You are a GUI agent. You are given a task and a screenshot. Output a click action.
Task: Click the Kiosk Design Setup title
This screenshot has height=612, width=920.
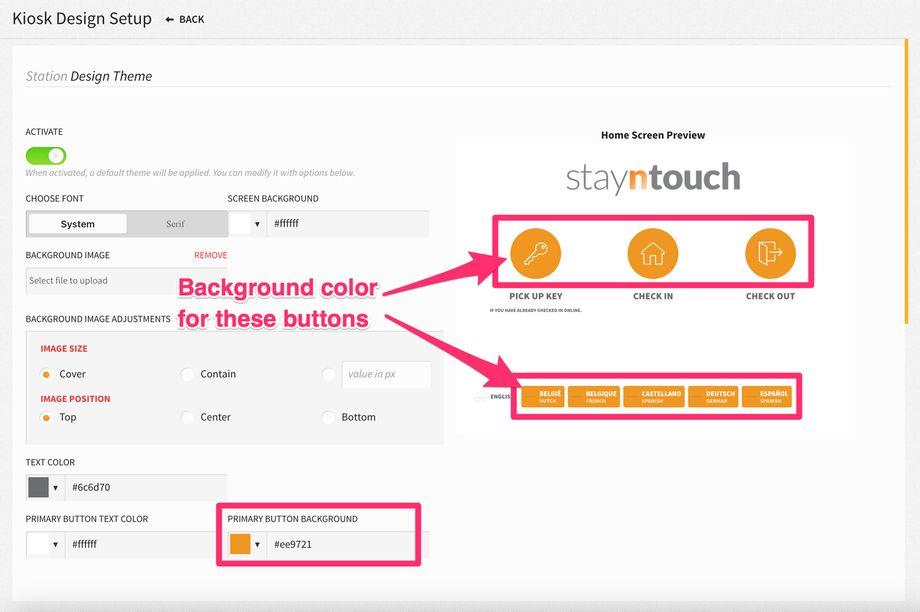click(82, 19)
